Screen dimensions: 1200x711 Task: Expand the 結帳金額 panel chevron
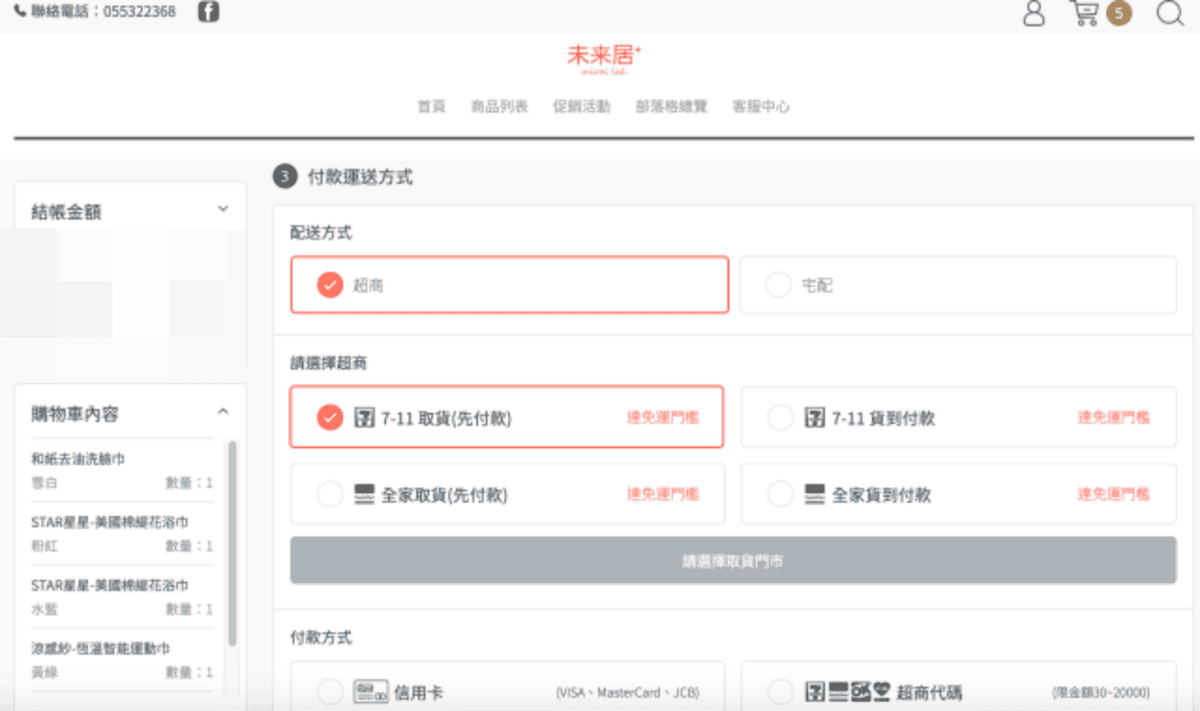click(223, 210)
